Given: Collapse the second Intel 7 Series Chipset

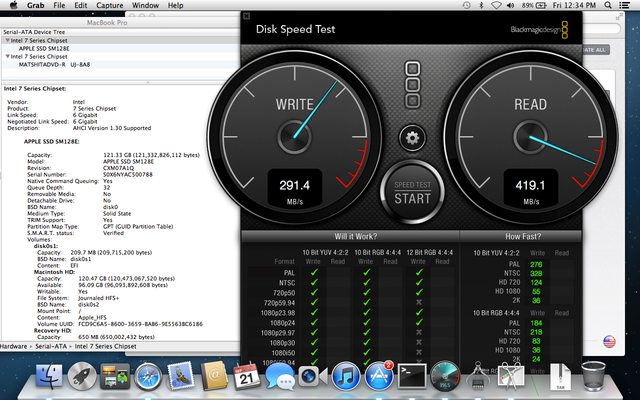Looking at the screenshot, I should 7,56.
